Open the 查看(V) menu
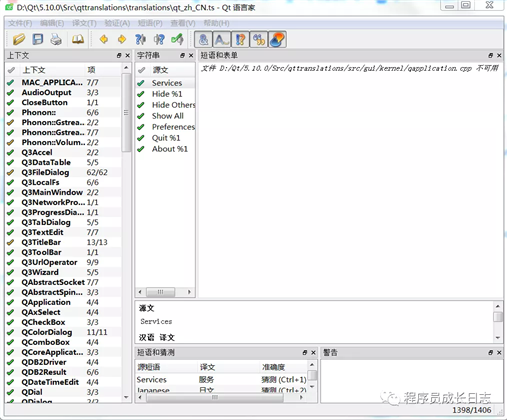 [x=183, y=23]
